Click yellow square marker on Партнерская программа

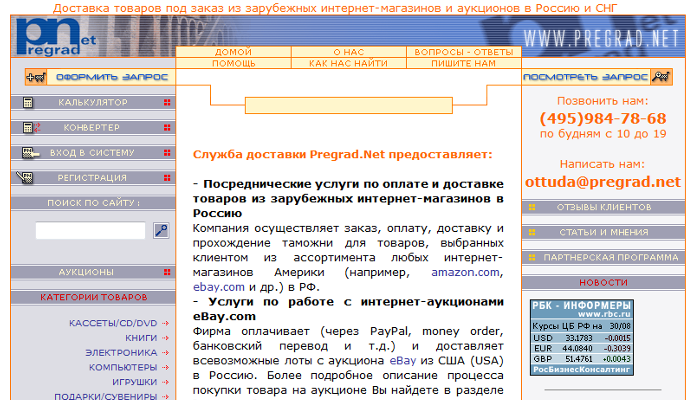[532, 257]
